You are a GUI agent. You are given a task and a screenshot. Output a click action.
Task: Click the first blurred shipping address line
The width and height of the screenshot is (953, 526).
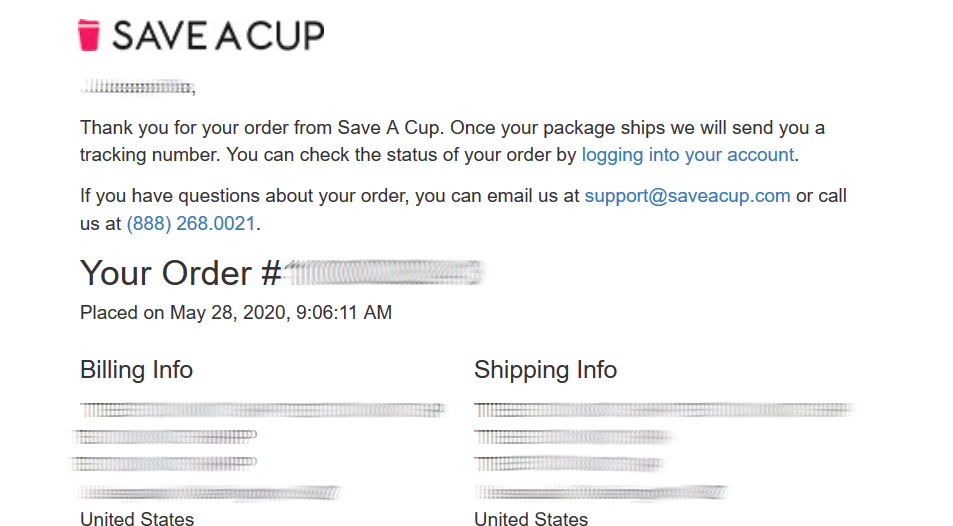pos(664,410)
